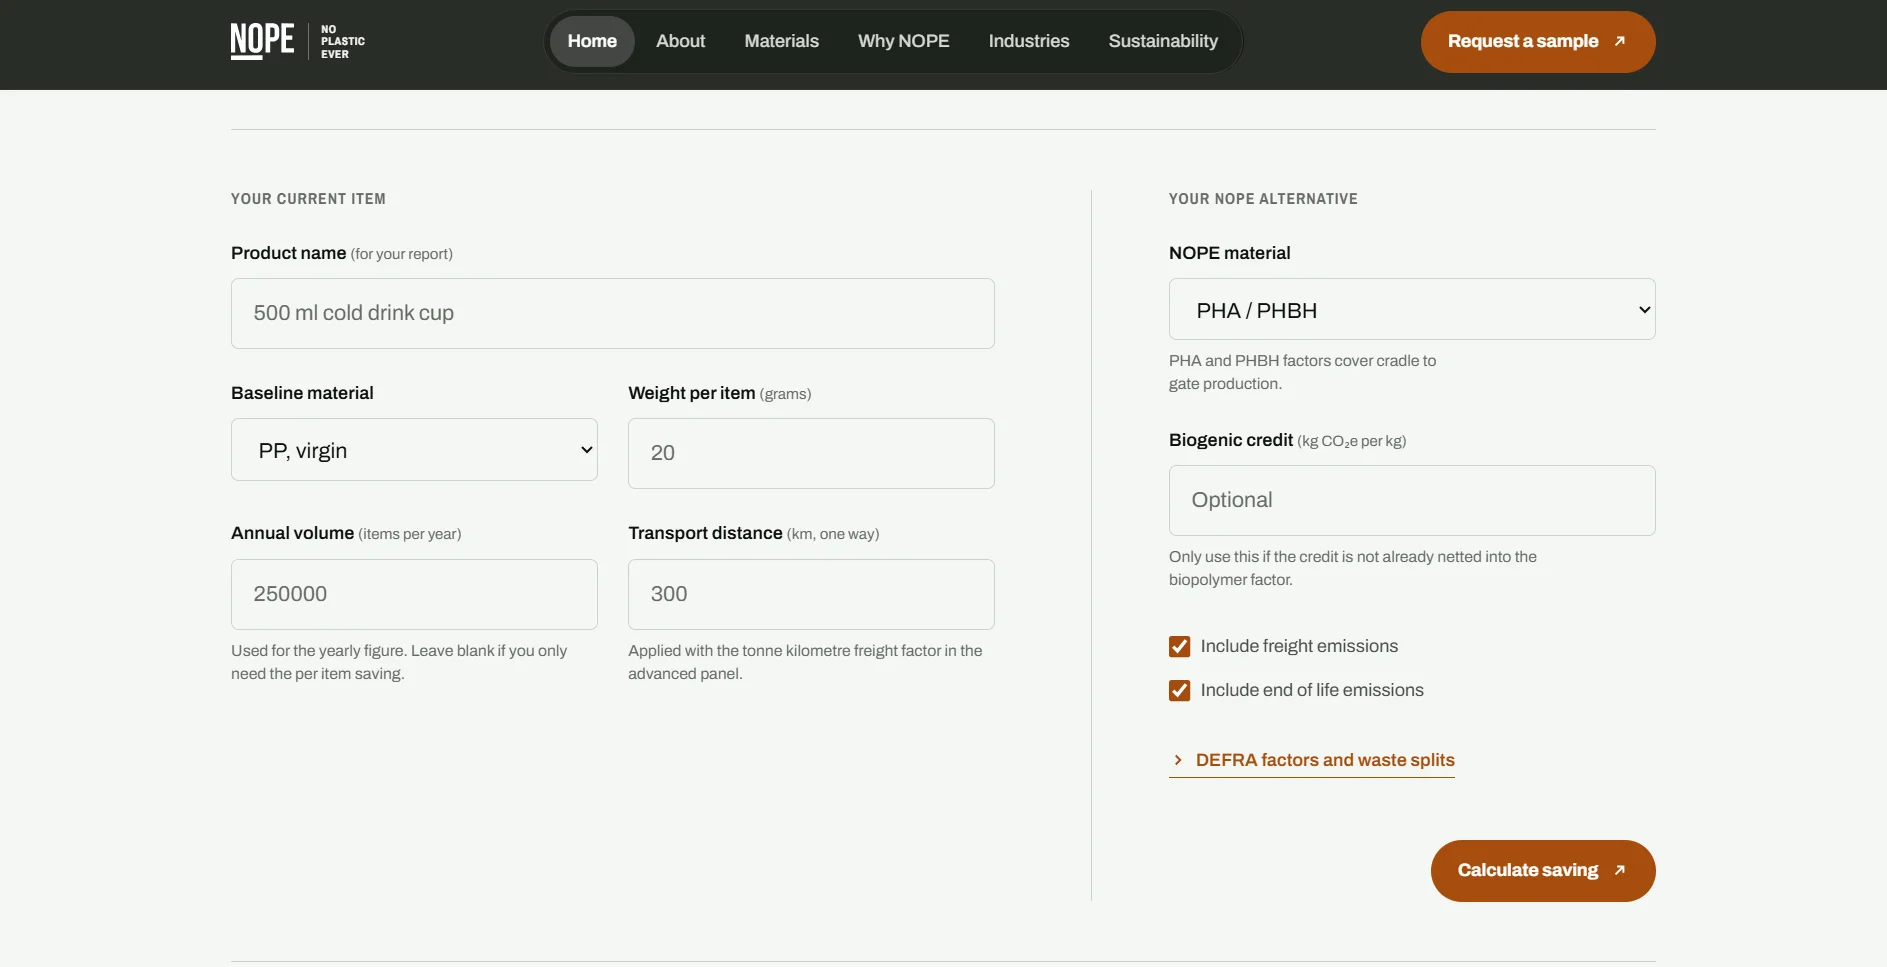Open the Industries nav item
This screenshot has height=967, width=1887.
1029,41
